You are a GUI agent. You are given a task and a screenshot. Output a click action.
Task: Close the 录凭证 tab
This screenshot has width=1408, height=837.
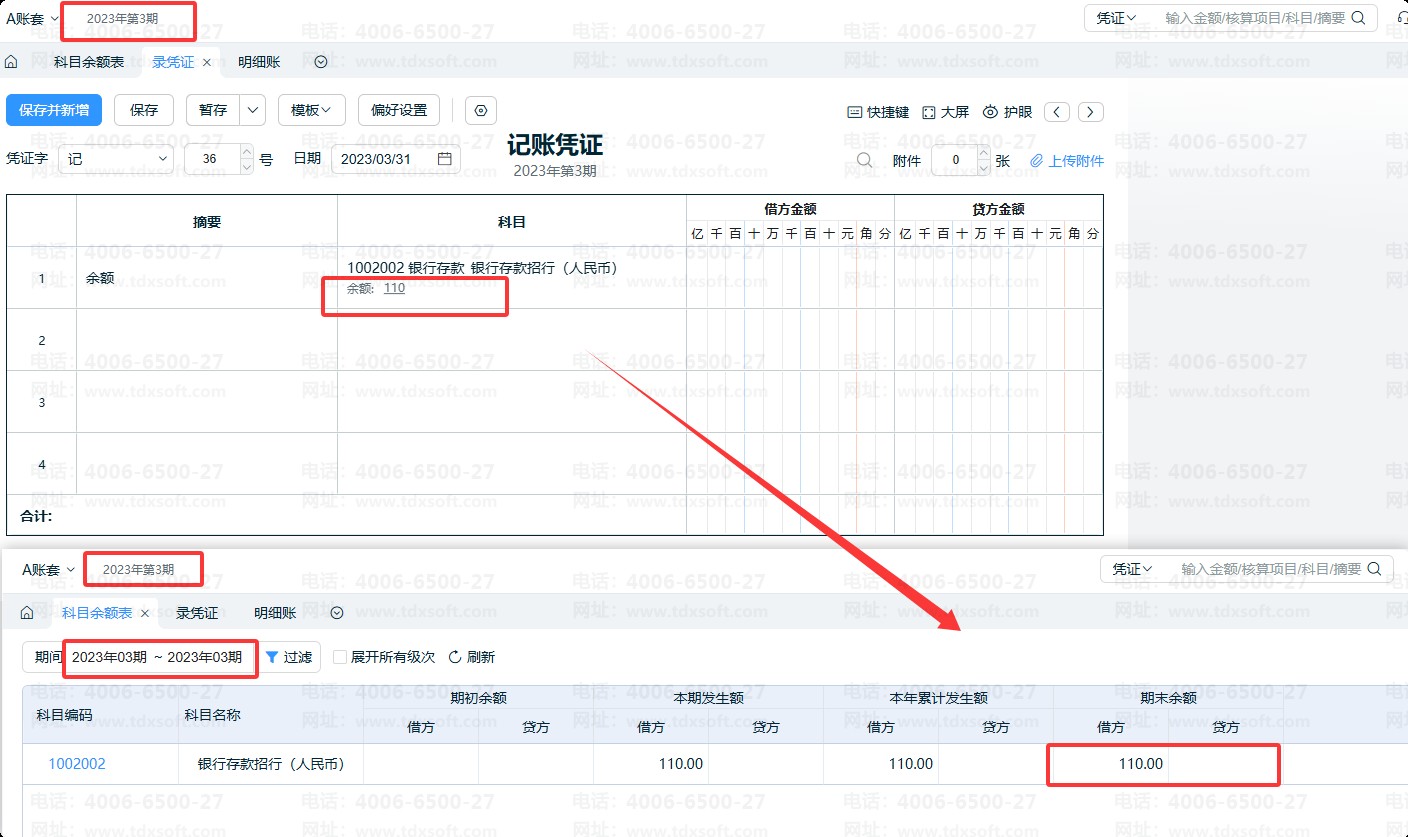pos(207,62)
